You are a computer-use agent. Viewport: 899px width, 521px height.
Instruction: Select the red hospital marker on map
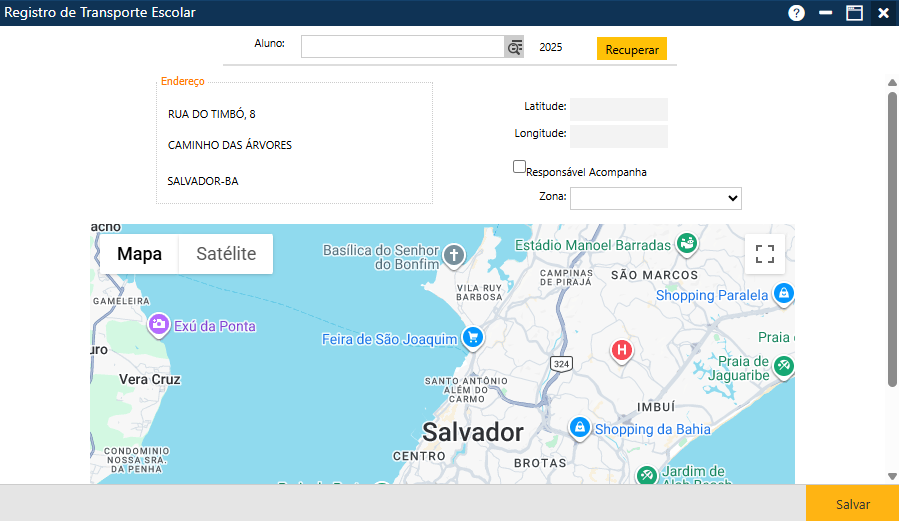[622, 350]
